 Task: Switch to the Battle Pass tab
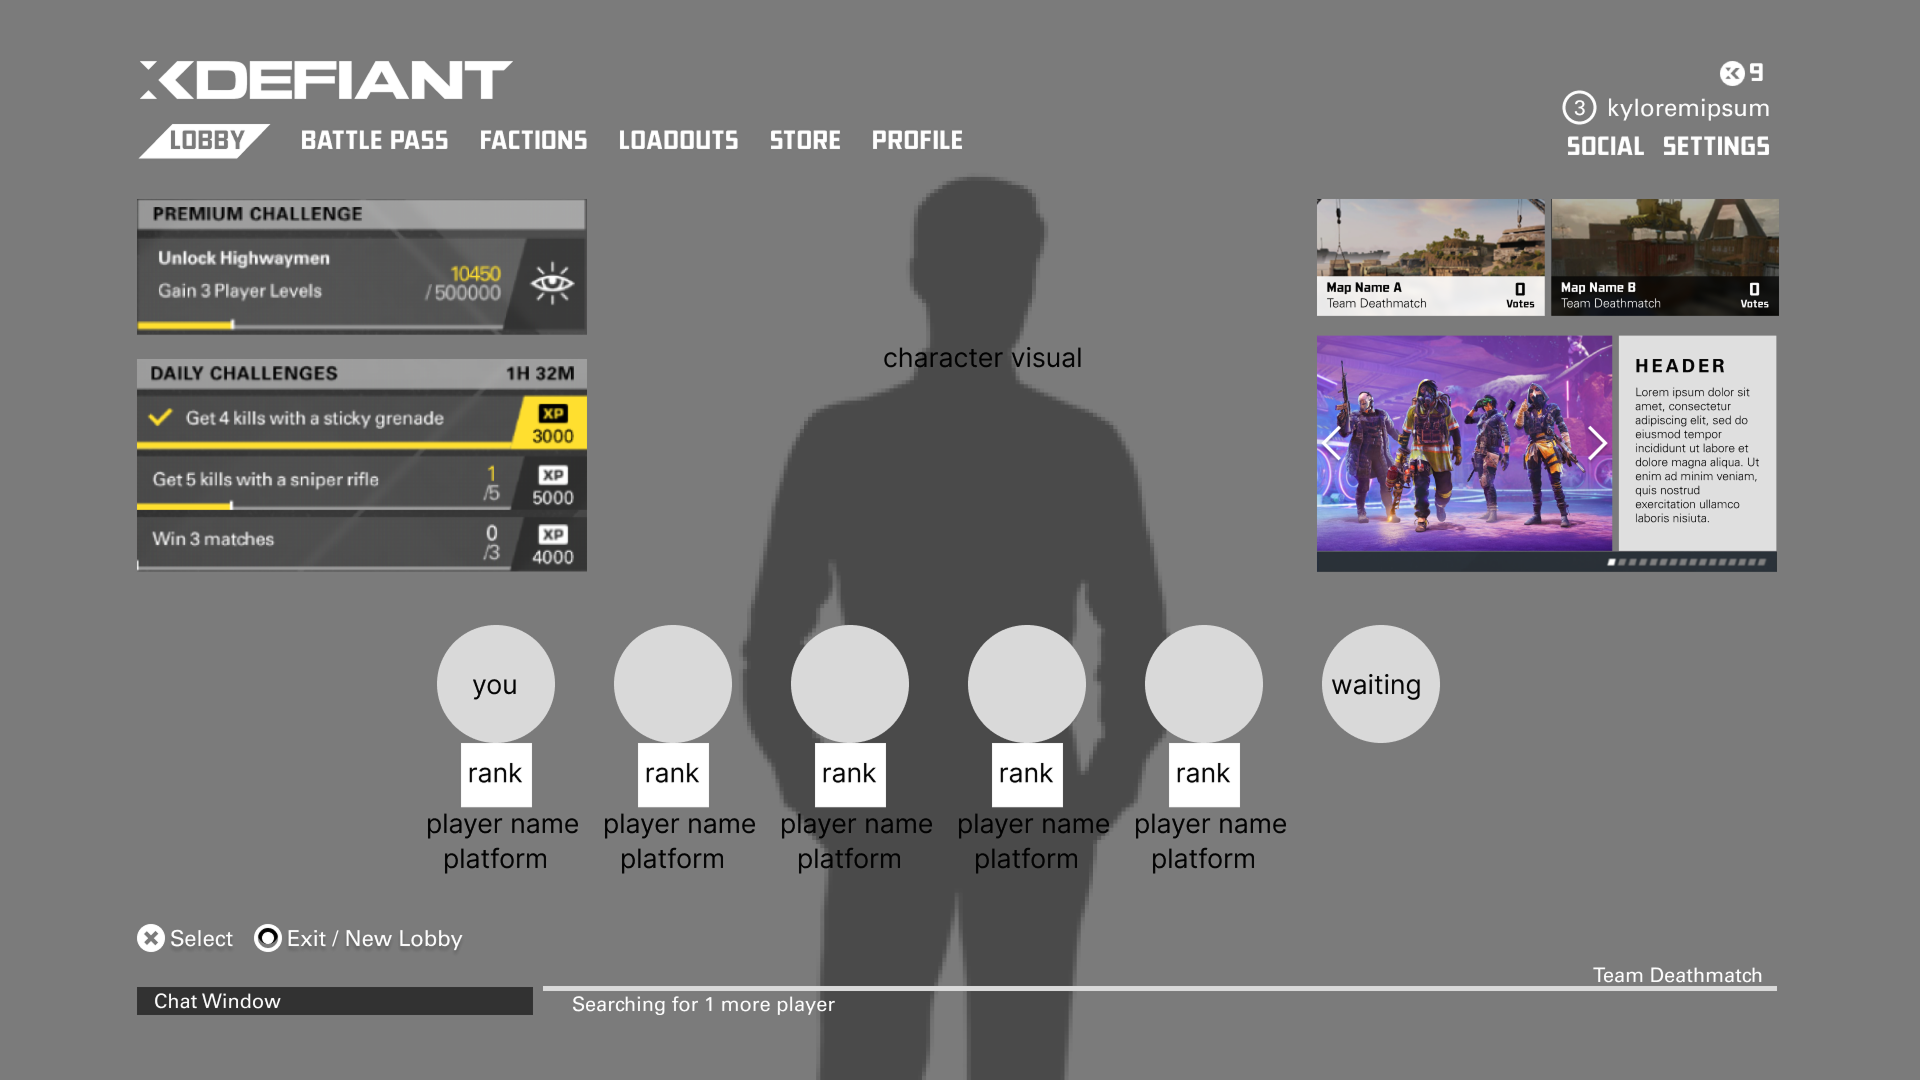click(x=375, y=140)
